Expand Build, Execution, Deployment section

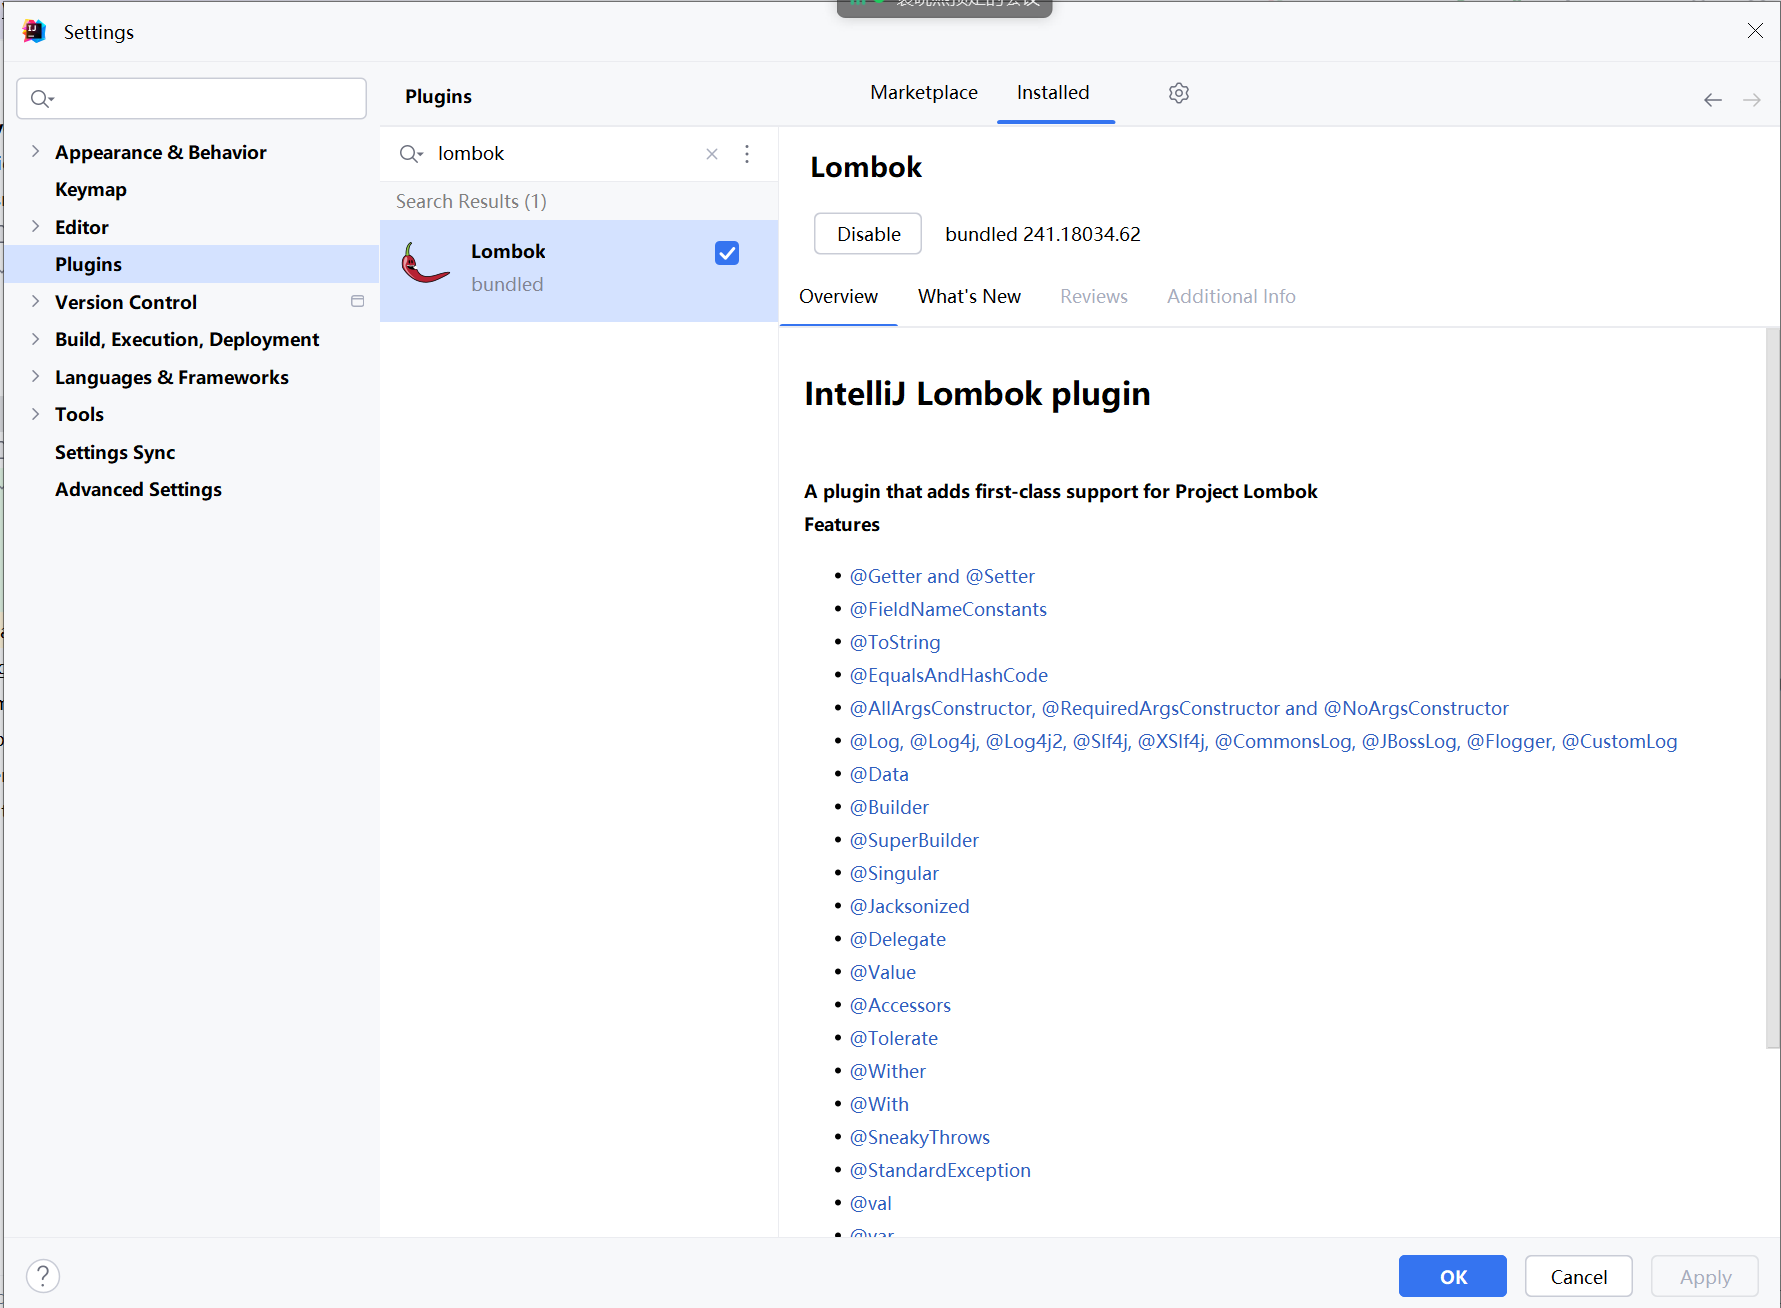pos(35,339)
